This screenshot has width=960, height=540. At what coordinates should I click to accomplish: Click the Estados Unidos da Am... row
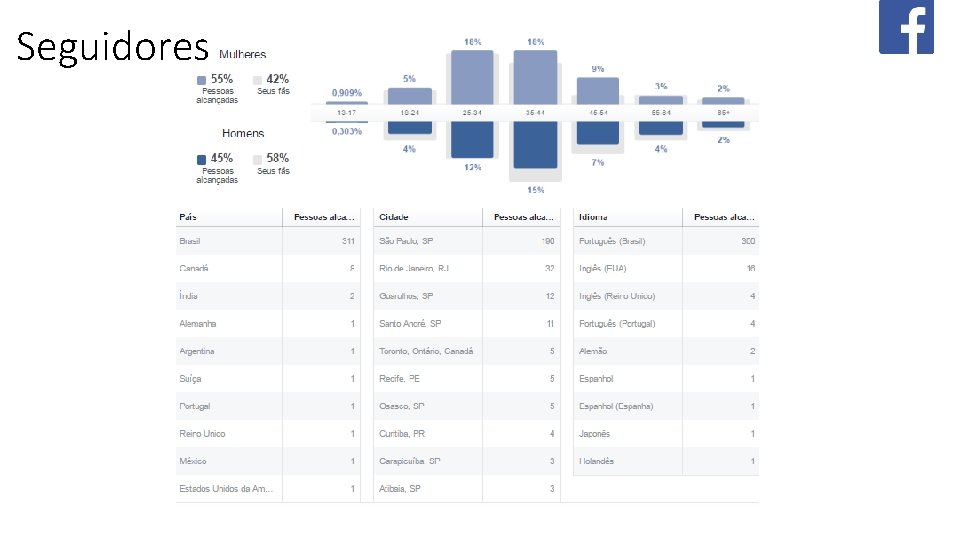pos(268,488)
